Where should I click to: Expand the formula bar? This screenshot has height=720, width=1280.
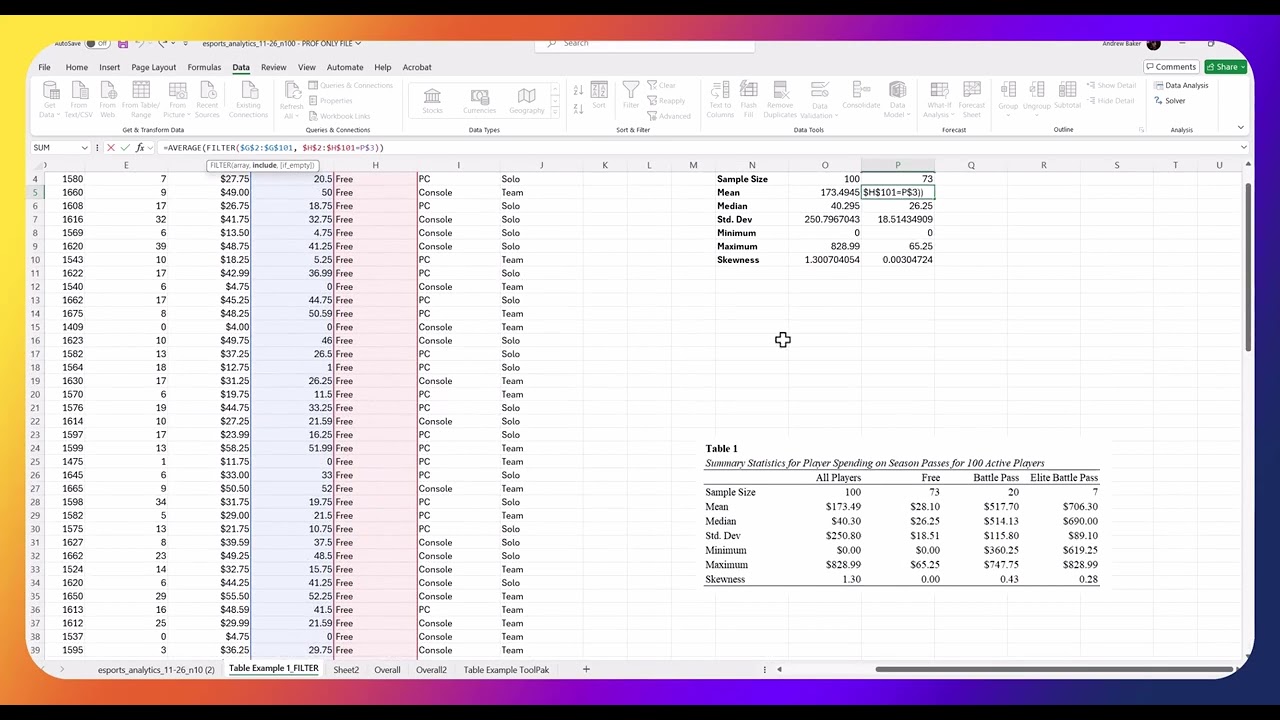pos(1243,148)
